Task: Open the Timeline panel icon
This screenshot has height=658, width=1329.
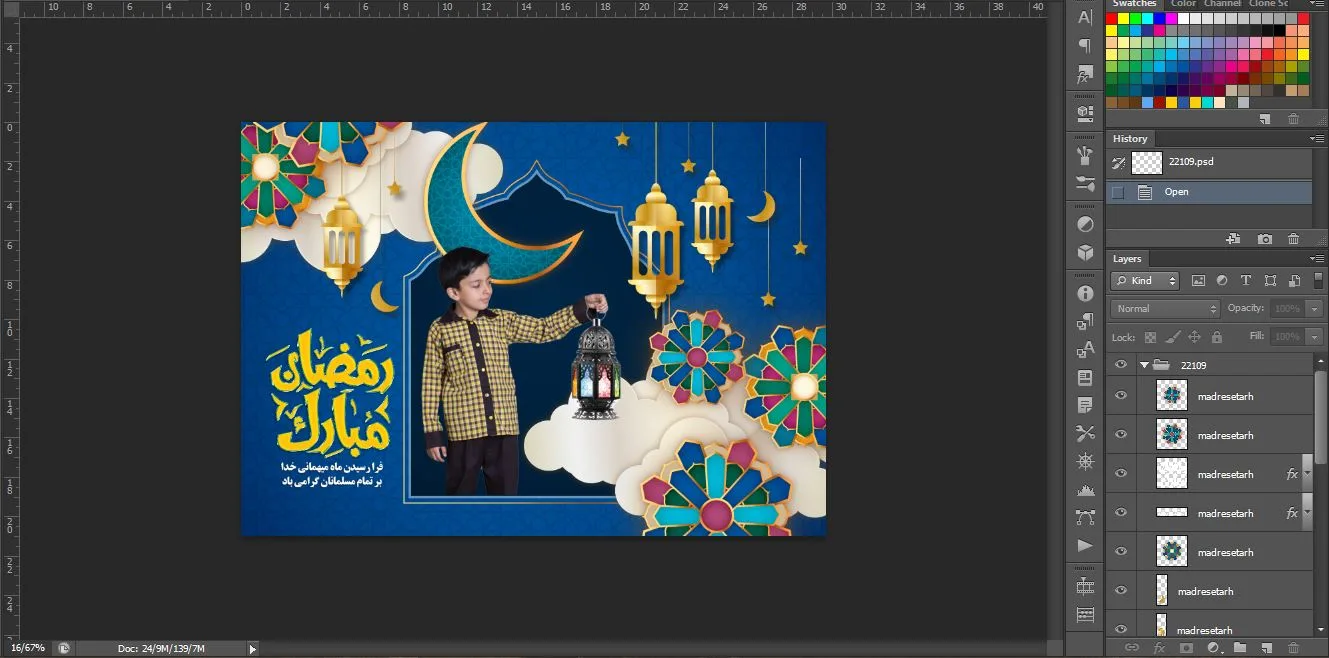Action: tap(1085, 586)
